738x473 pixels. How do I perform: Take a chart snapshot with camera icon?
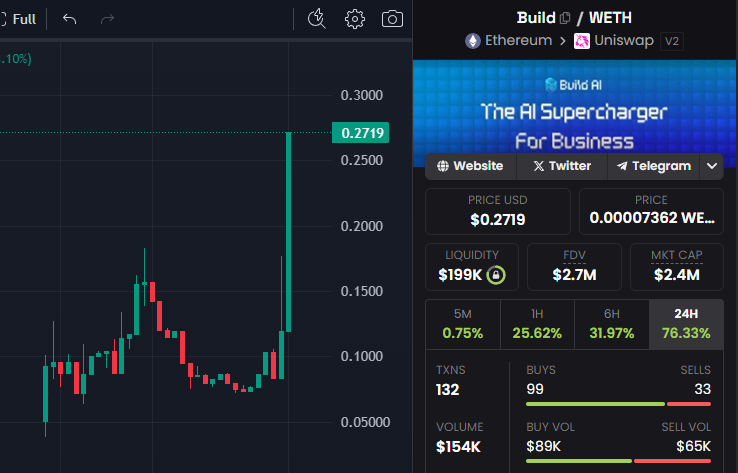pos(392,19)
